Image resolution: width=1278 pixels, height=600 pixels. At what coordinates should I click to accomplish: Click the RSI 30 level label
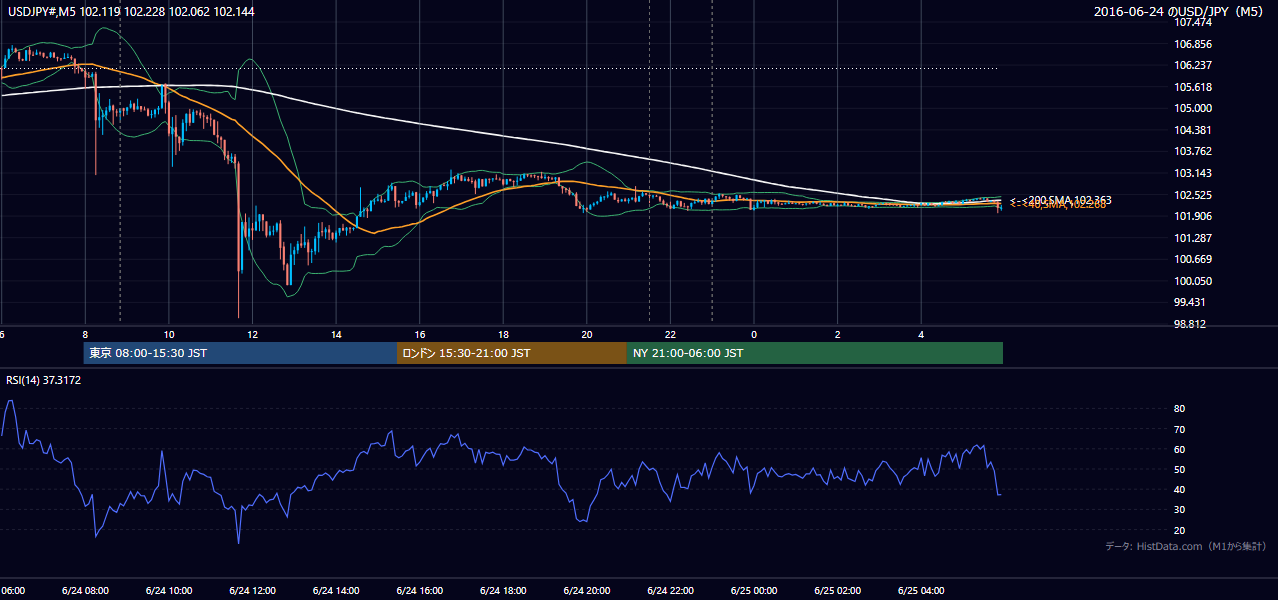(1179, 510)
